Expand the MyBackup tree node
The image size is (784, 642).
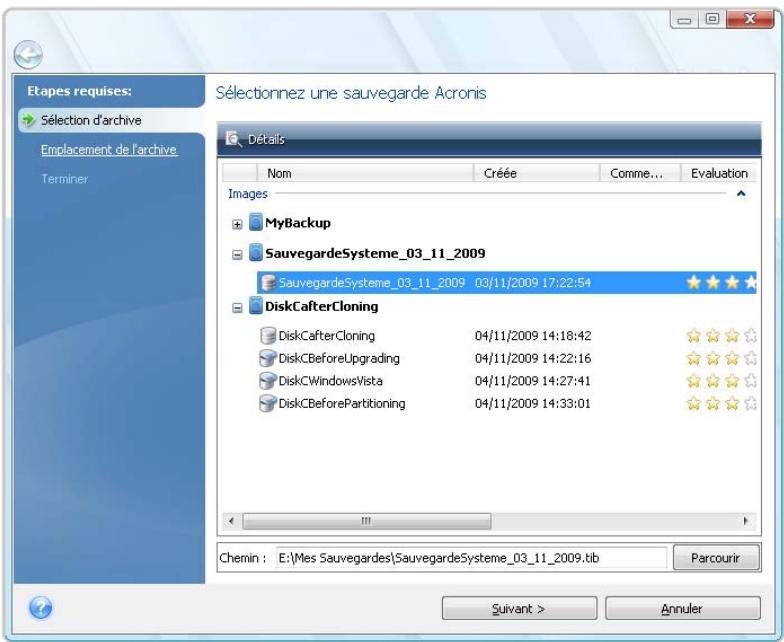237,224
